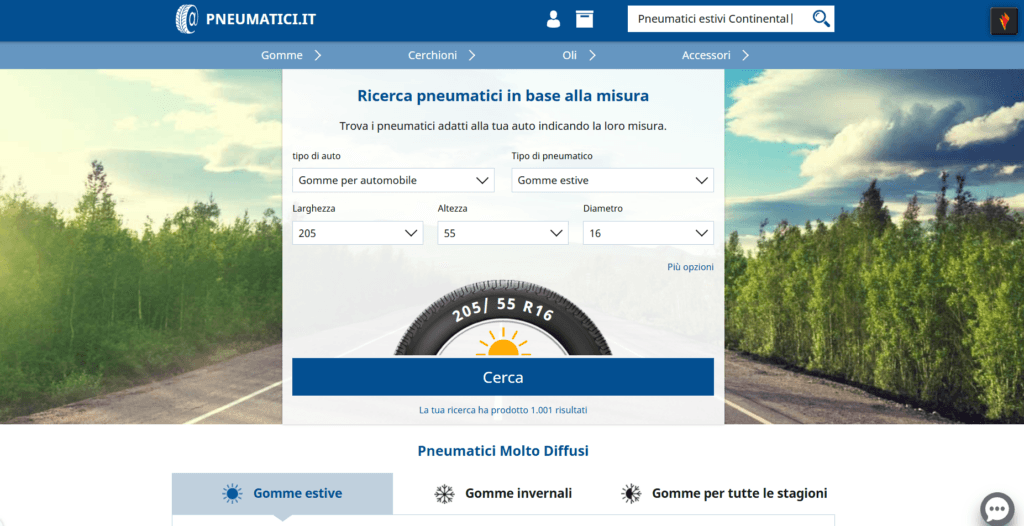1024x526 pixels.
Task: Click the tipo di auto label
Action: pyautogui.click(x=316, y=156)
